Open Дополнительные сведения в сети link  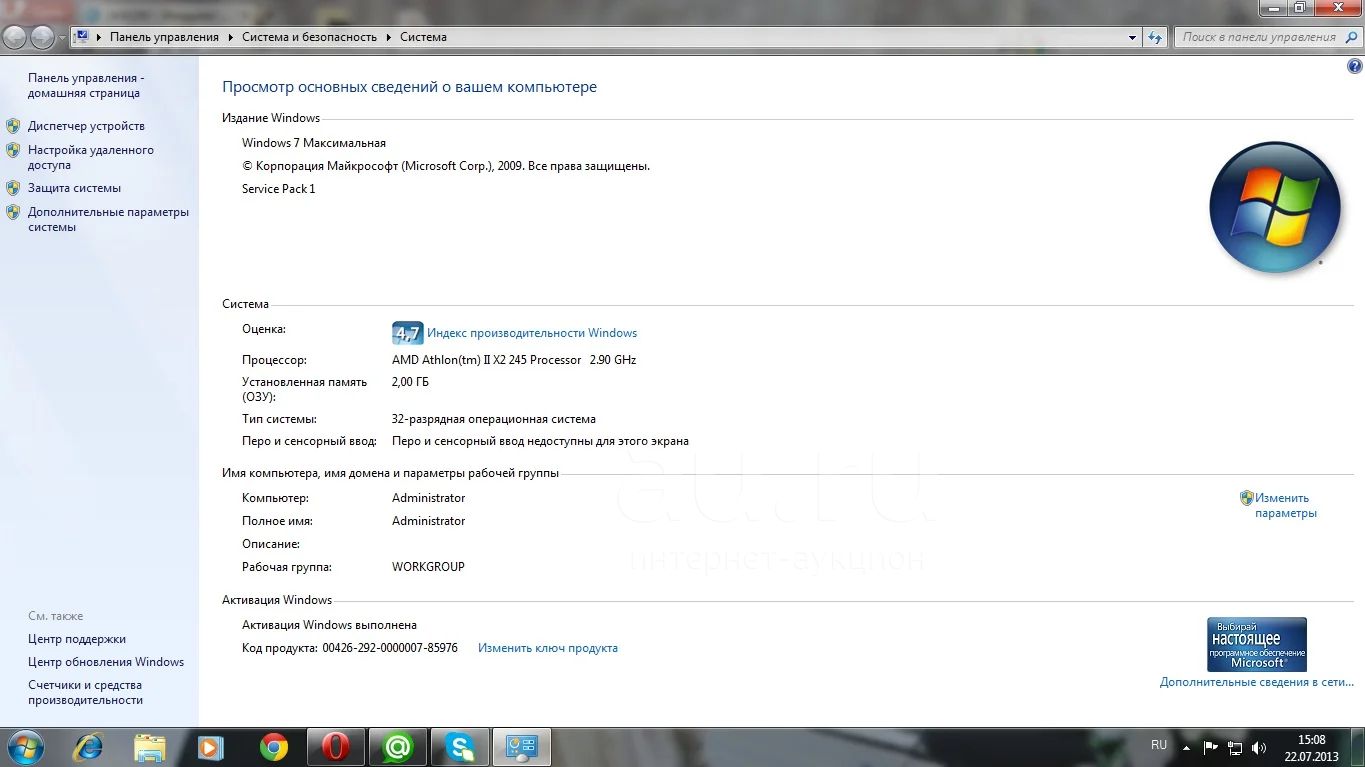(1257, 682)
